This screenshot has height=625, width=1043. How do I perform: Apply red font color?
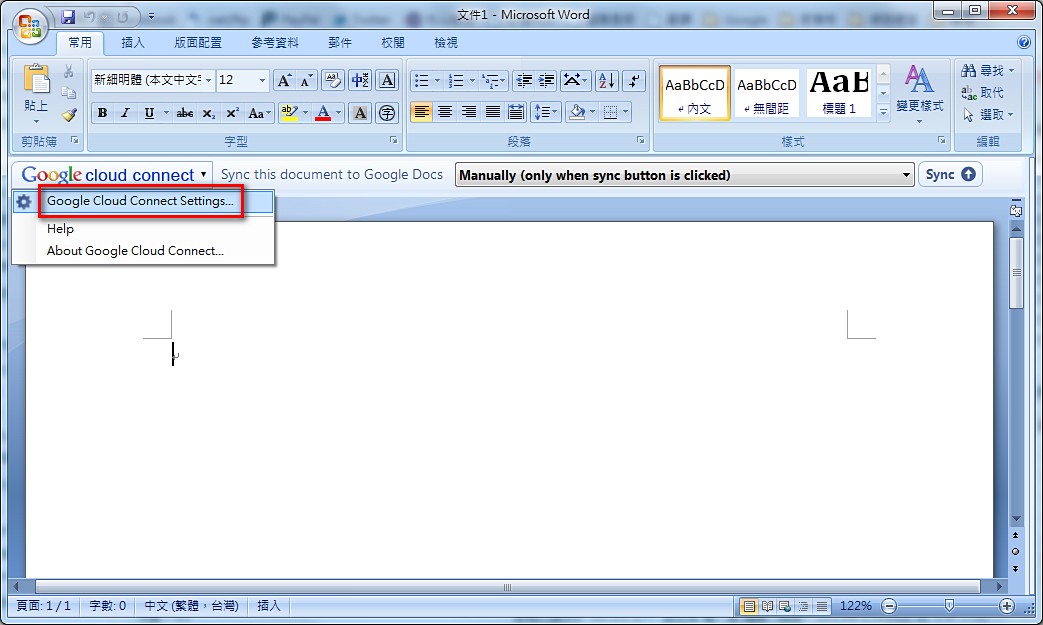point(323,113)
